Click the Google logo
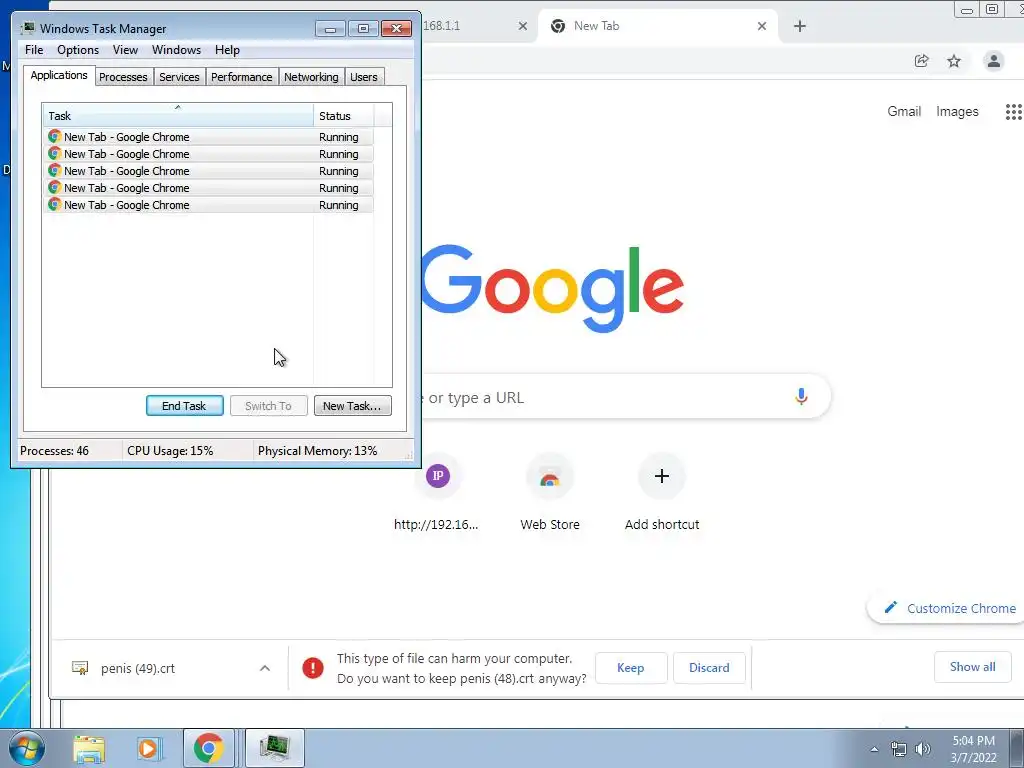1024x768 pixels. (552, 287)
